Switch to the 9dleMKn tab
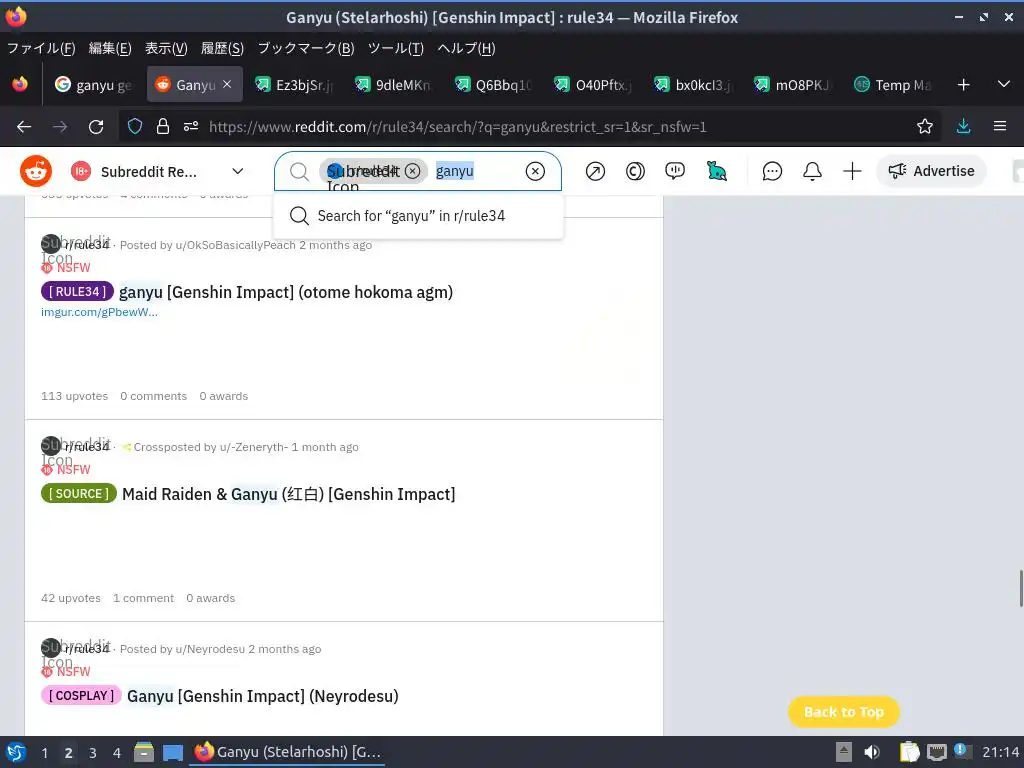Viewport: 1024px width, 768px height. point(394,85)
